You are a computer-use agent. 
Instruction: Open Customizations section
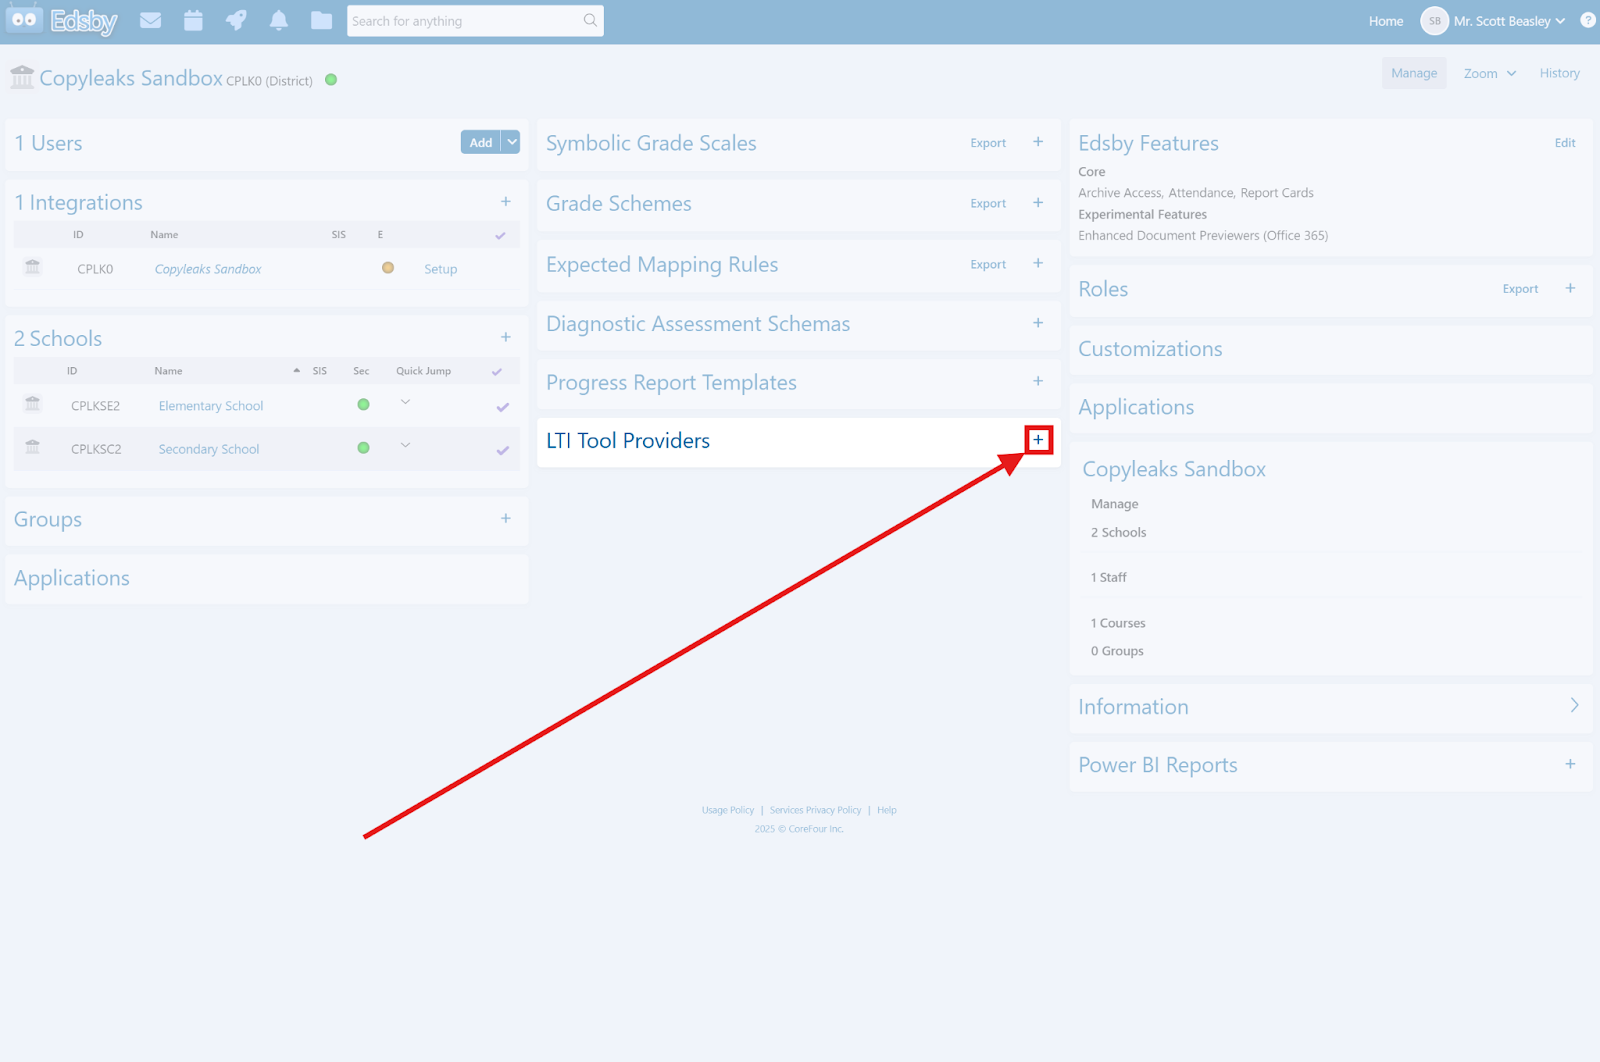[x=1150, y=349]
